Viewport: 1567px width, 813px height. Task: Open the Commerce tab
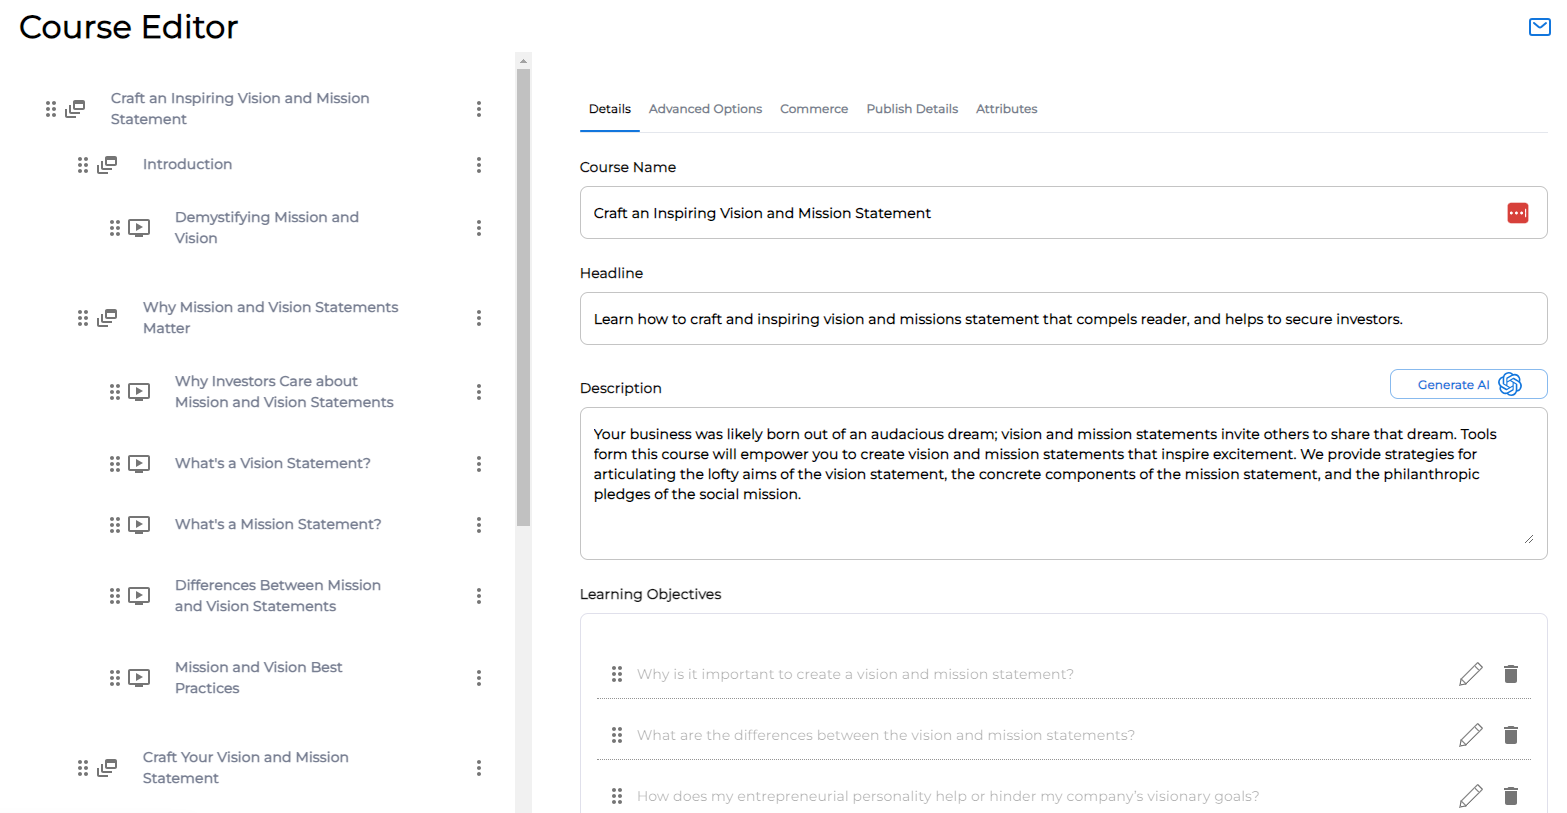(x=813, y=109)
